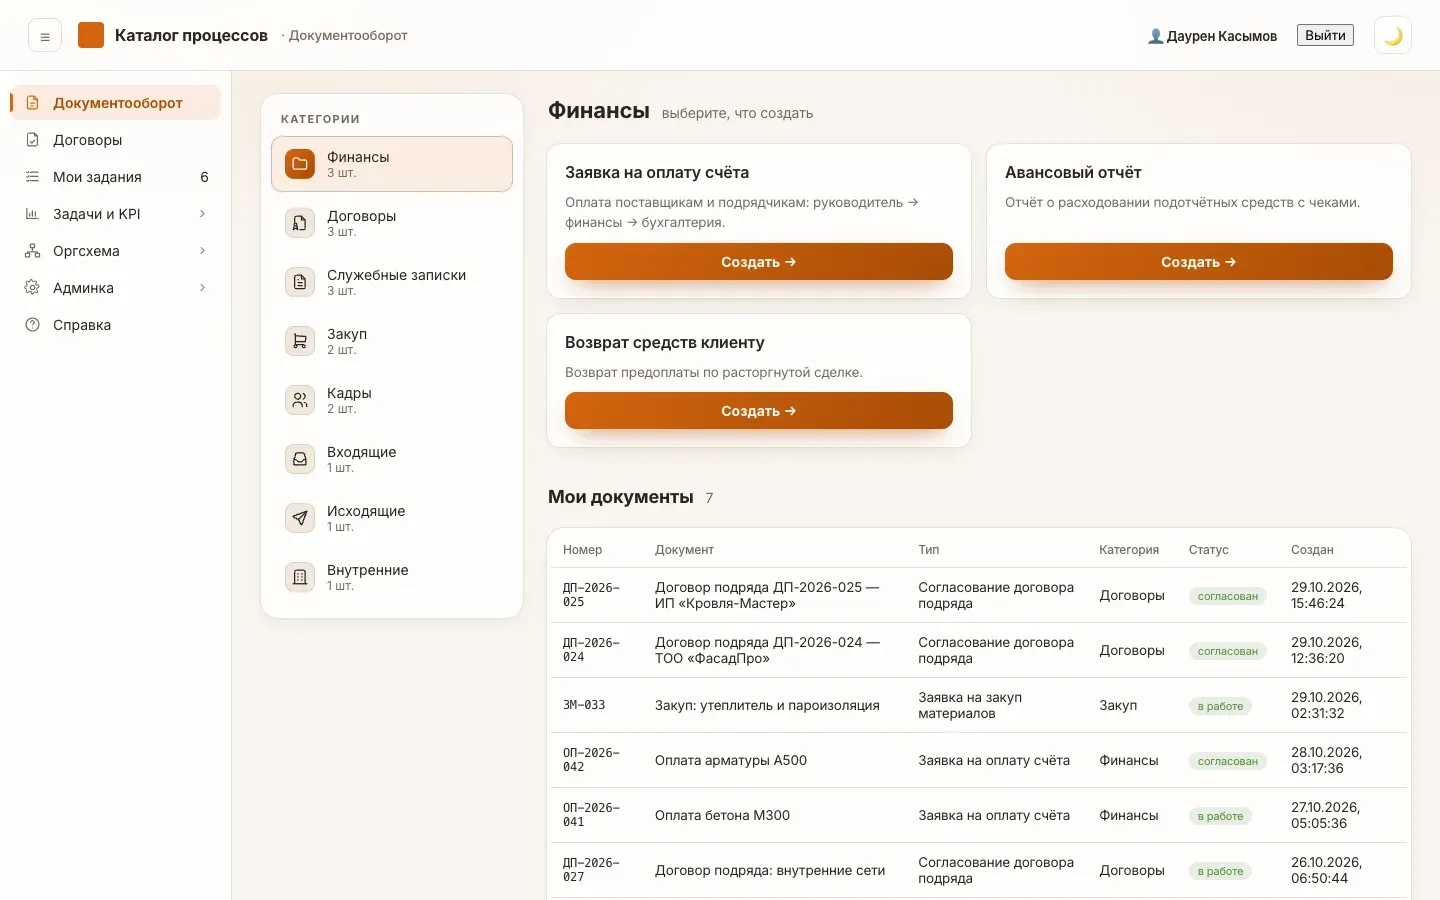Click the Мои задания count badge 6
The width and height of the screenshot is (1440, 900).
204,177
